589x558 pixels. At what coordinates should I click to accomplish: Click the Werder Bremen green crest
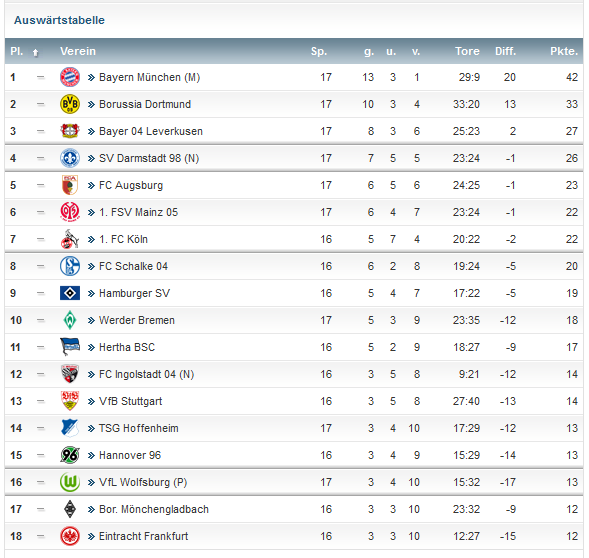tap(70, 320)
